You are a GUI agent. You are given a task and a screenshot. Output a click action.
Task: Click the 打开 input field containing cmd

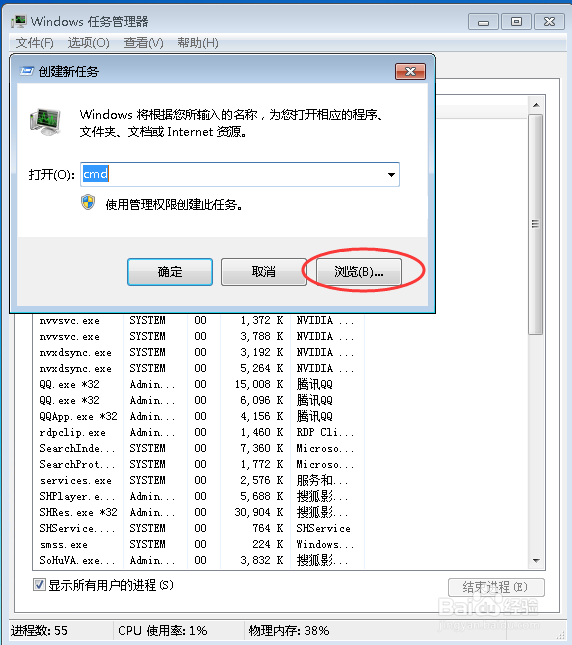pyautogui.click(x=239, y=174)
